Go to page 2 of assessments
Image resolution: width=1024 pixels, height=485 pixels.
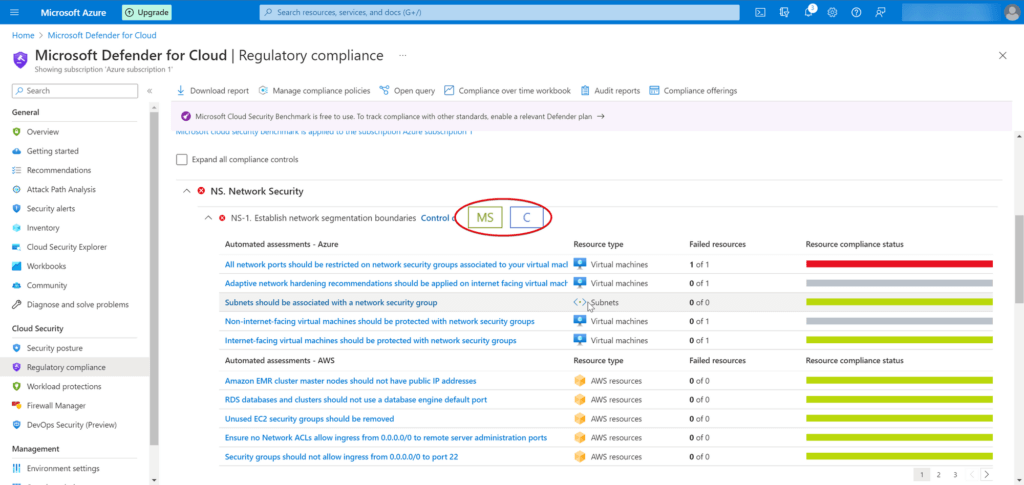(938, 475)
